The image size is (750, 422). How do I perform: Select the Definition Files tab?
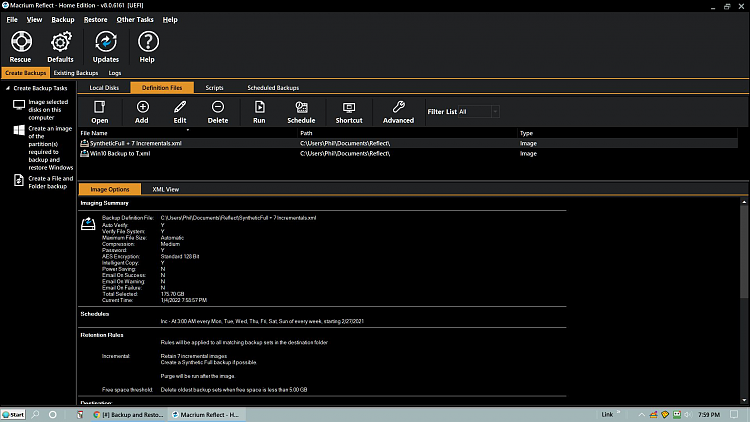click(162, 88)
